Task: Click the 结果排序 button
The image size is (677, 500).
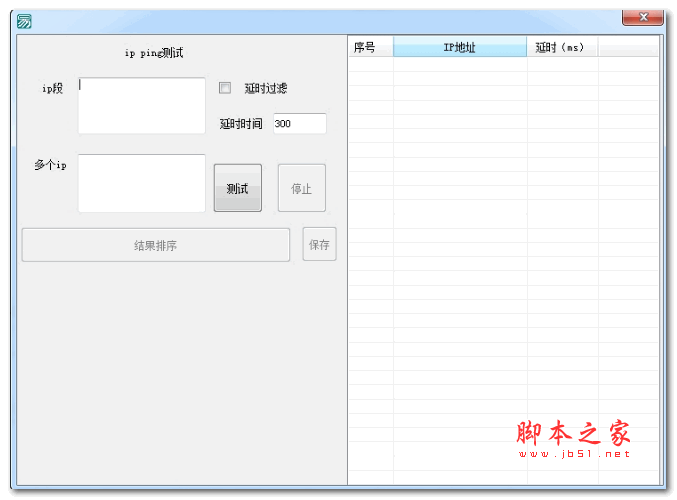Action: [155, 245]
